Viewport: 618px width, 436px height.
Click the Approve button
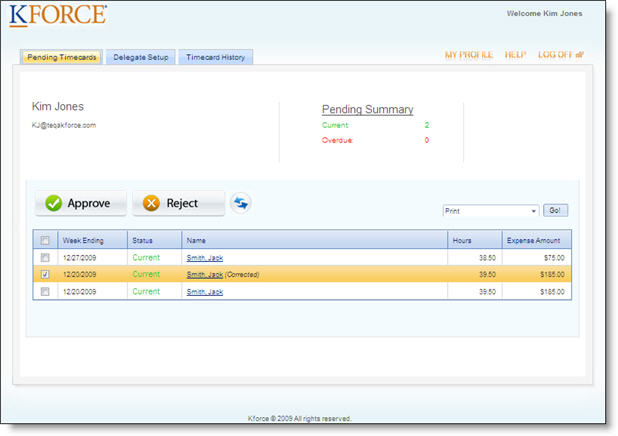point(81,203)
